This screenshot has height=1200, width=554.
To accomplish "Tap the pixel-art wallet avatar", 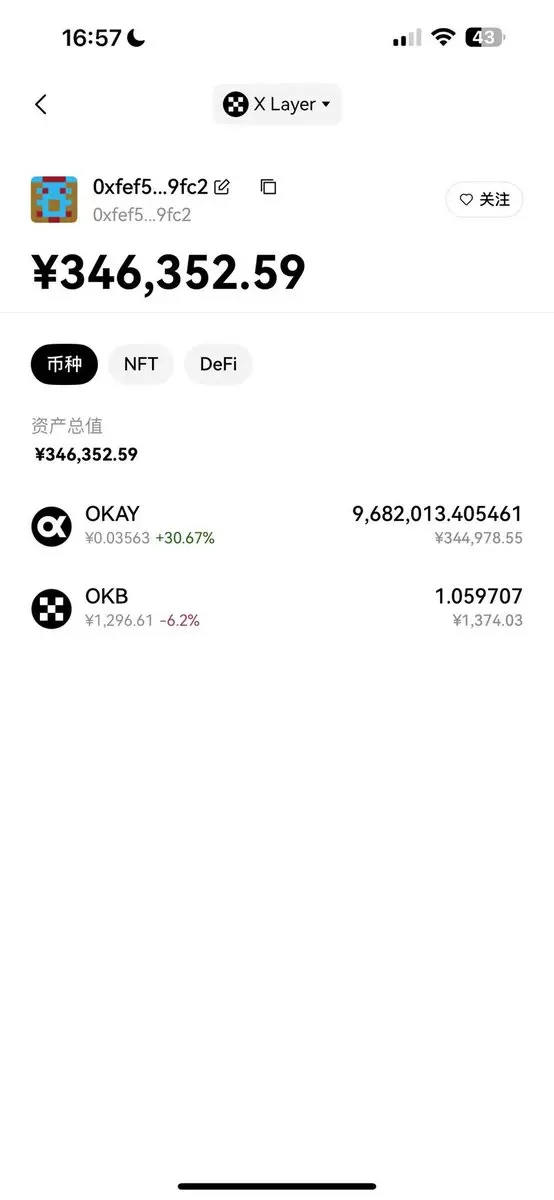I will [x=54, y=199].
